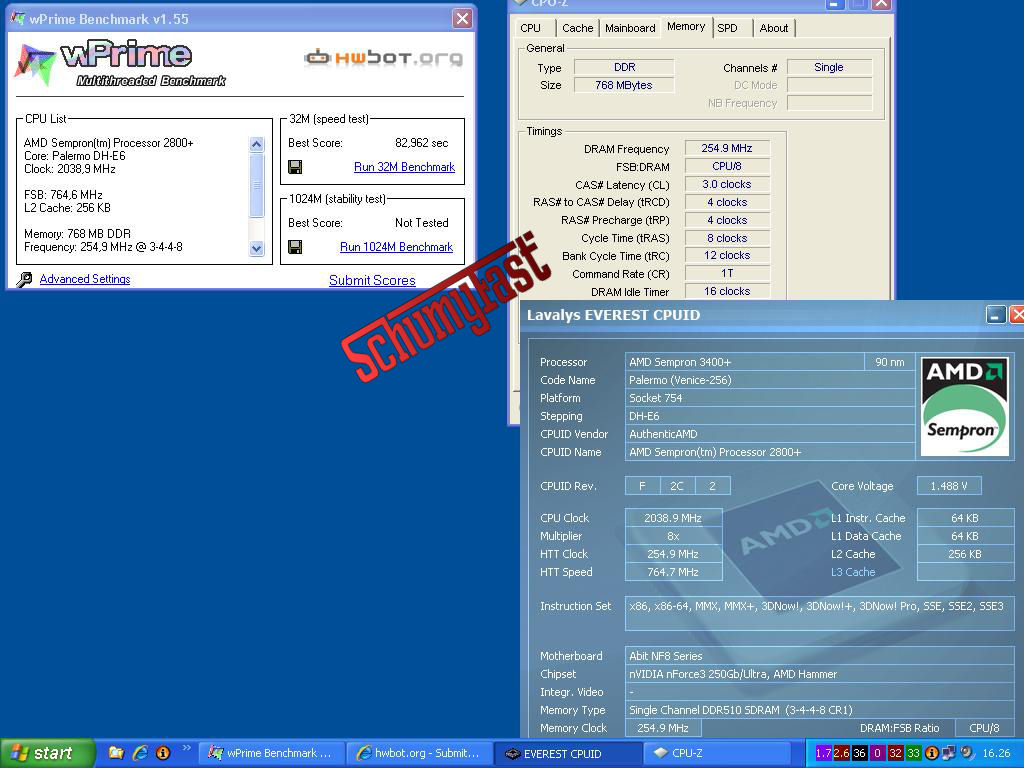Select the Memory tab in CPU-Z
Image resolution: width=1024 pixels, height=768 pixels.
(x=686, y=27)
